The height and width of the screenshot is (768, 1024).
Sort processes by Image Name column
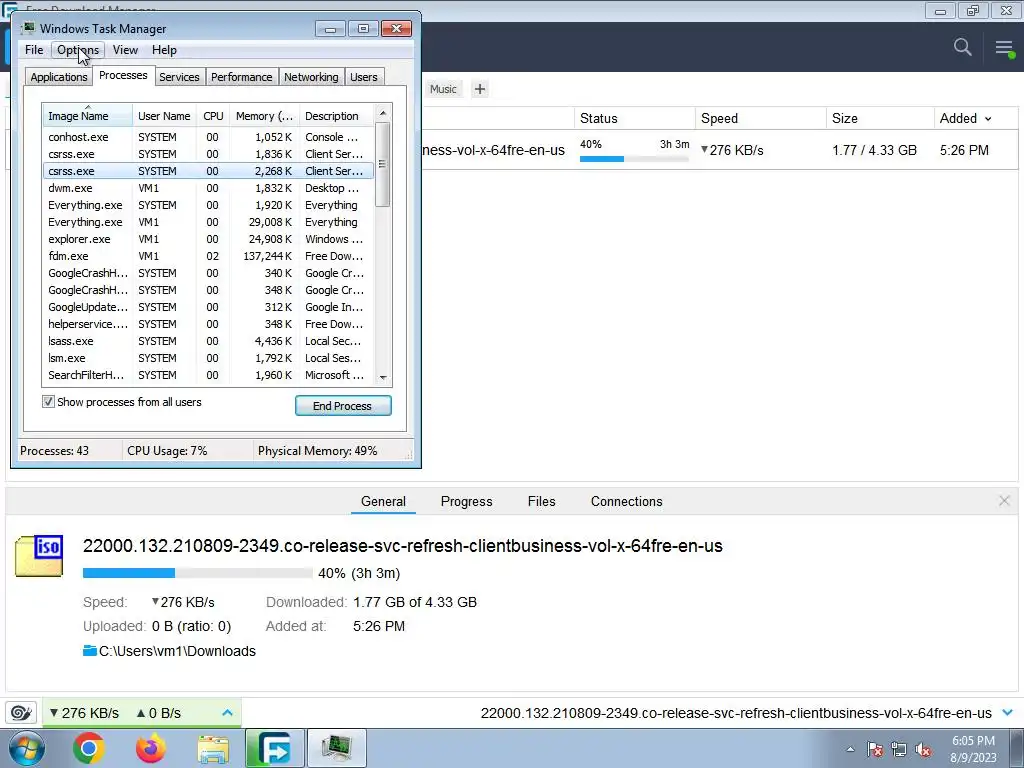pos(88,116)
